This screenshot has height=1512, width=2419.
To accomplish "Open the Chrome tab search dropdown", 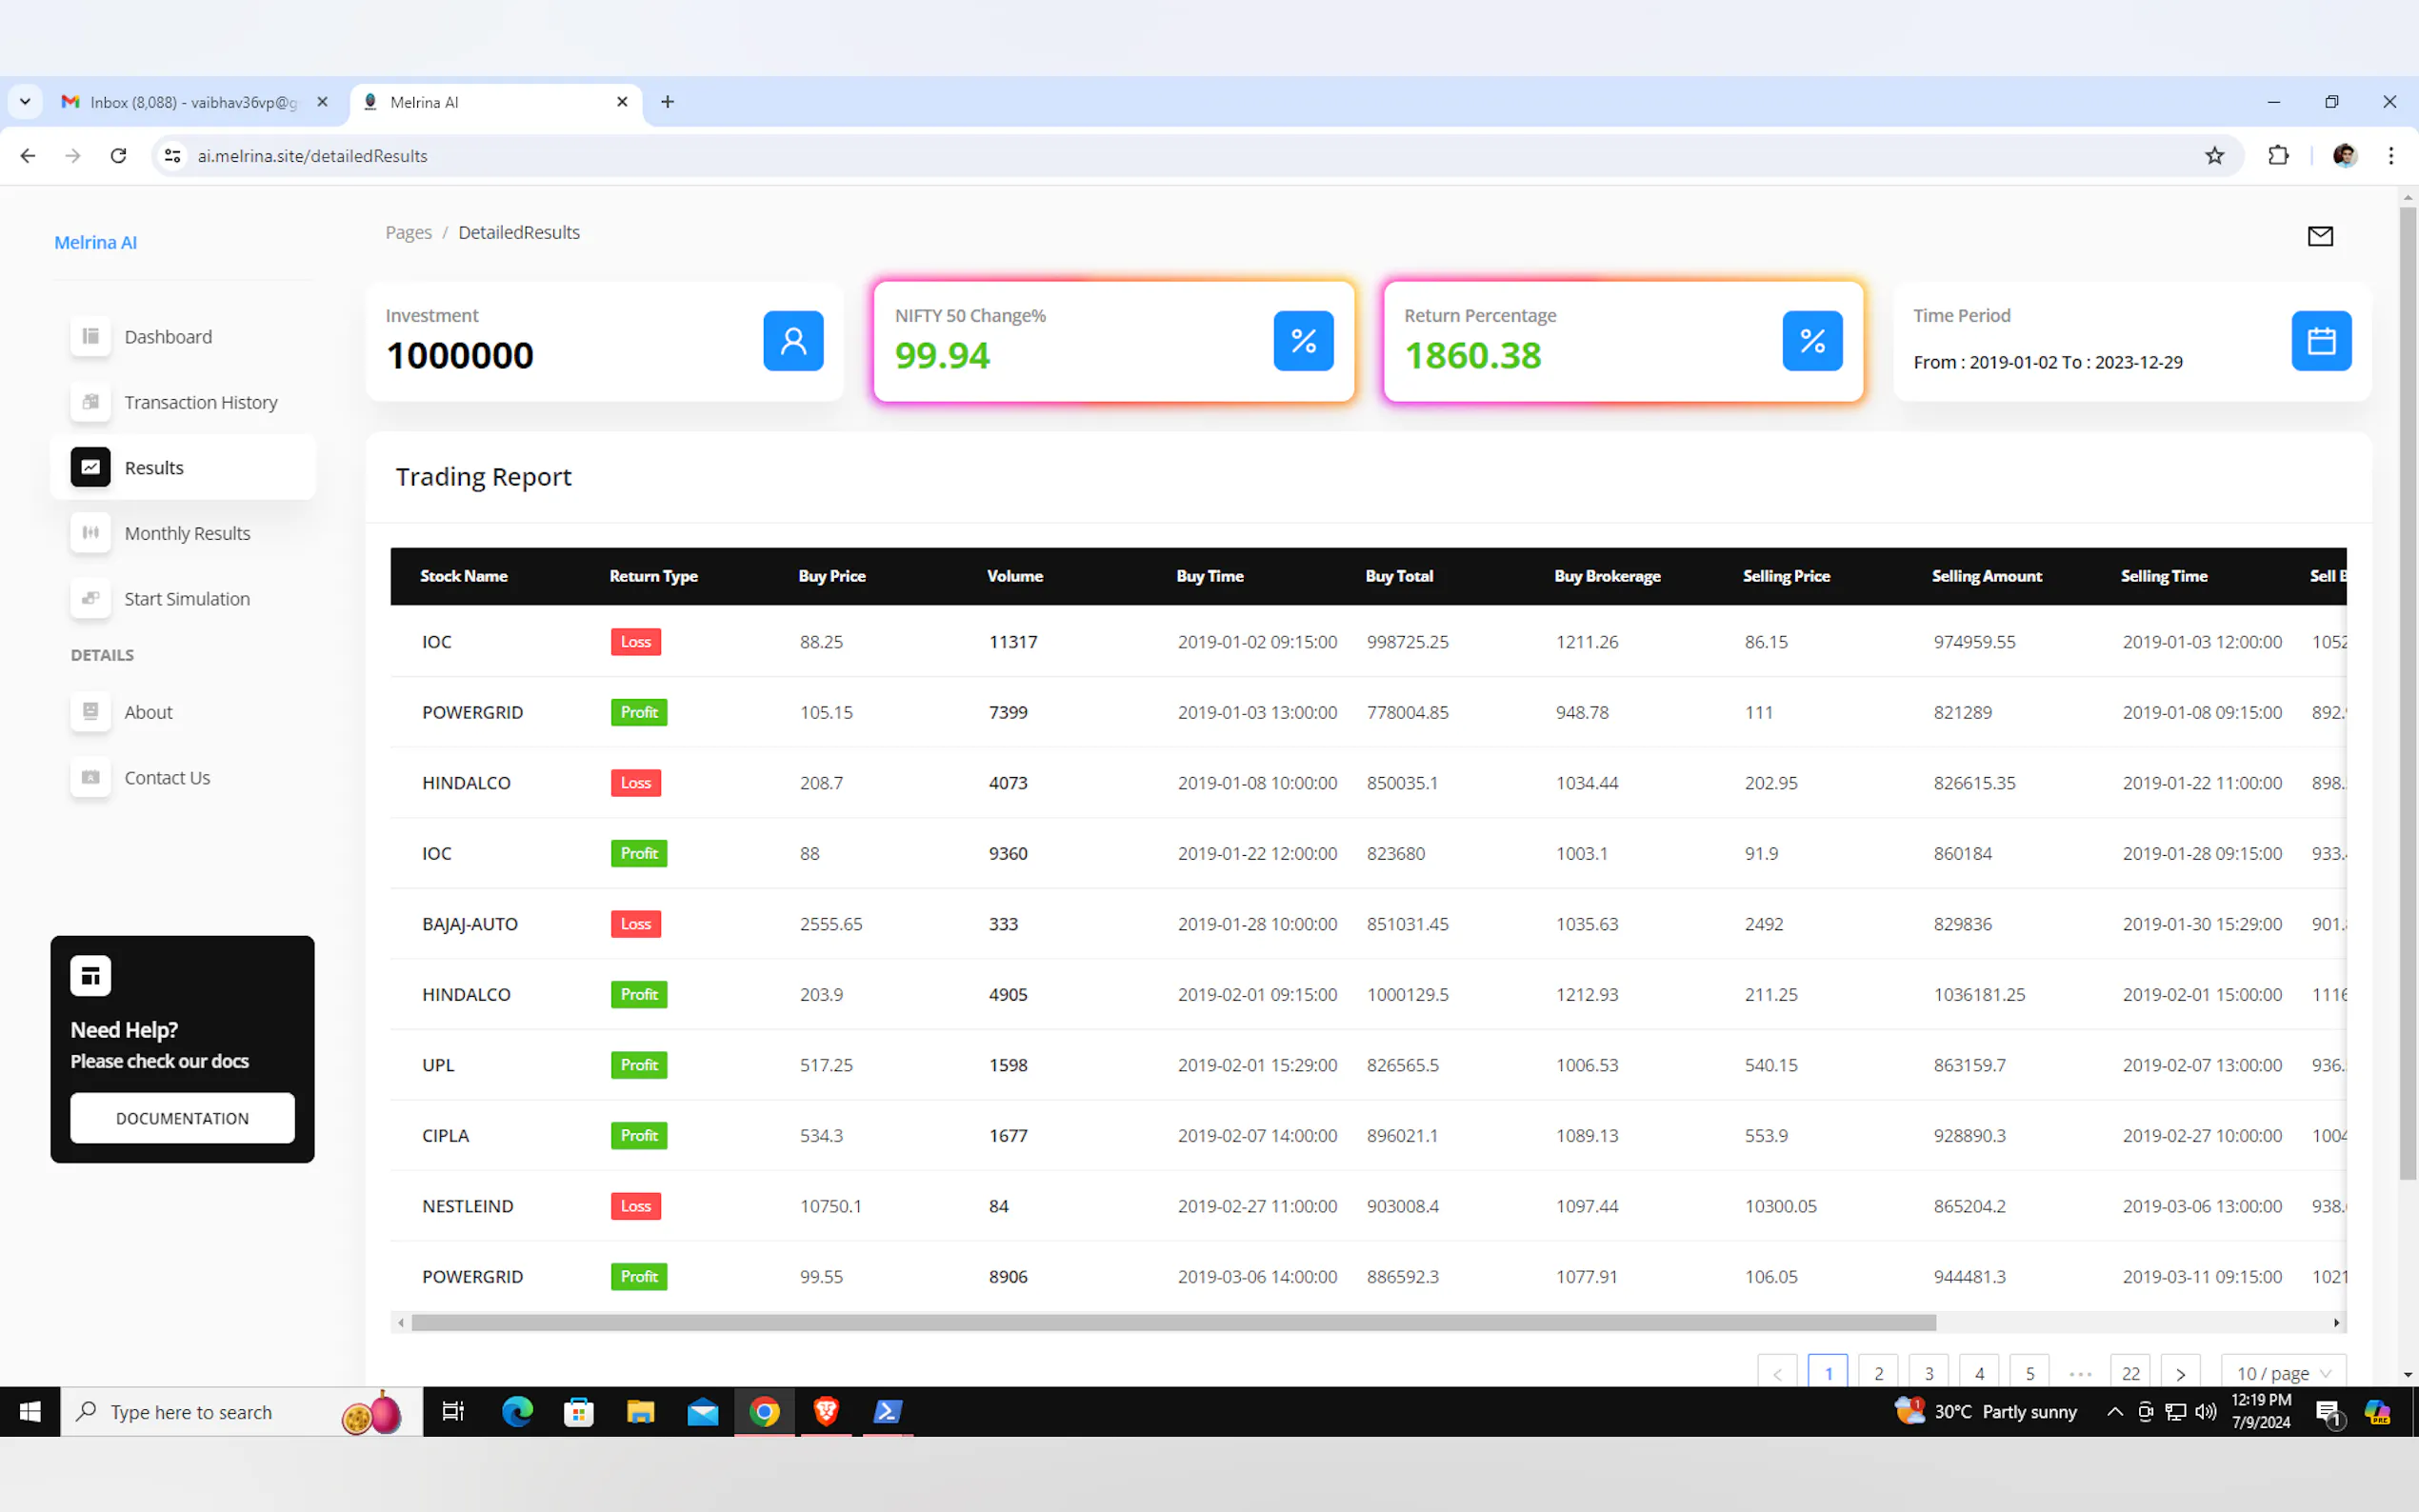I will coord(25,102).
